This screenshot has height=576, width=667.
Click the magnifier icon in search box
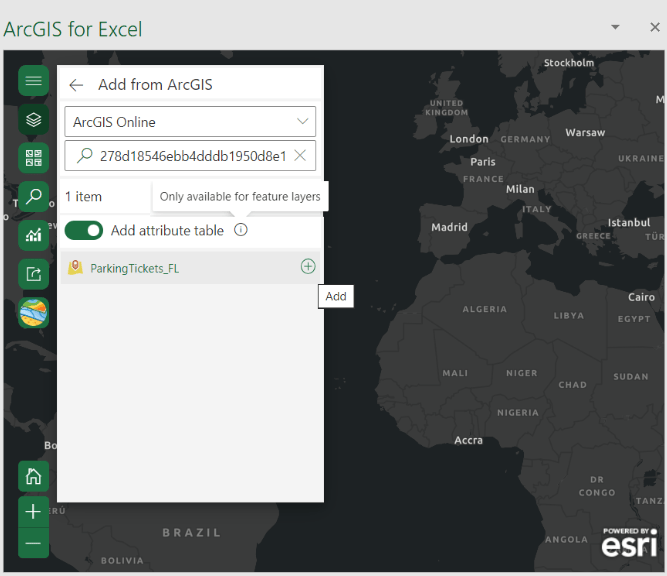pos(85,156)
